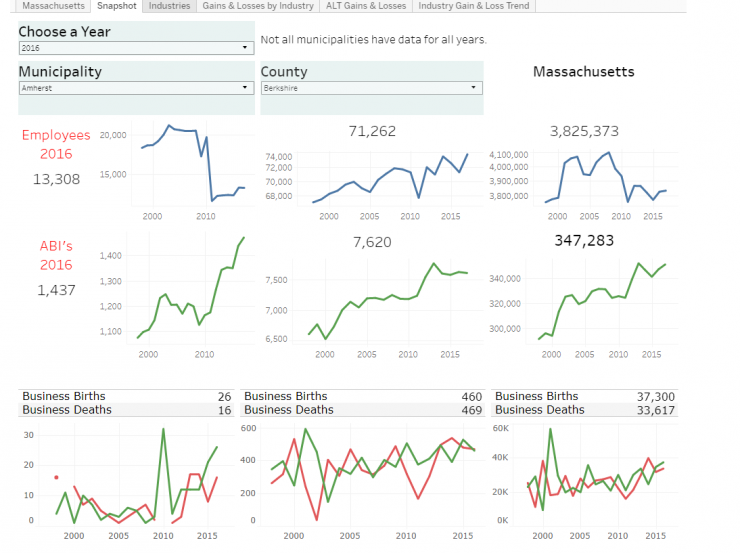Select the Snapshot tab

coord(116,6)
